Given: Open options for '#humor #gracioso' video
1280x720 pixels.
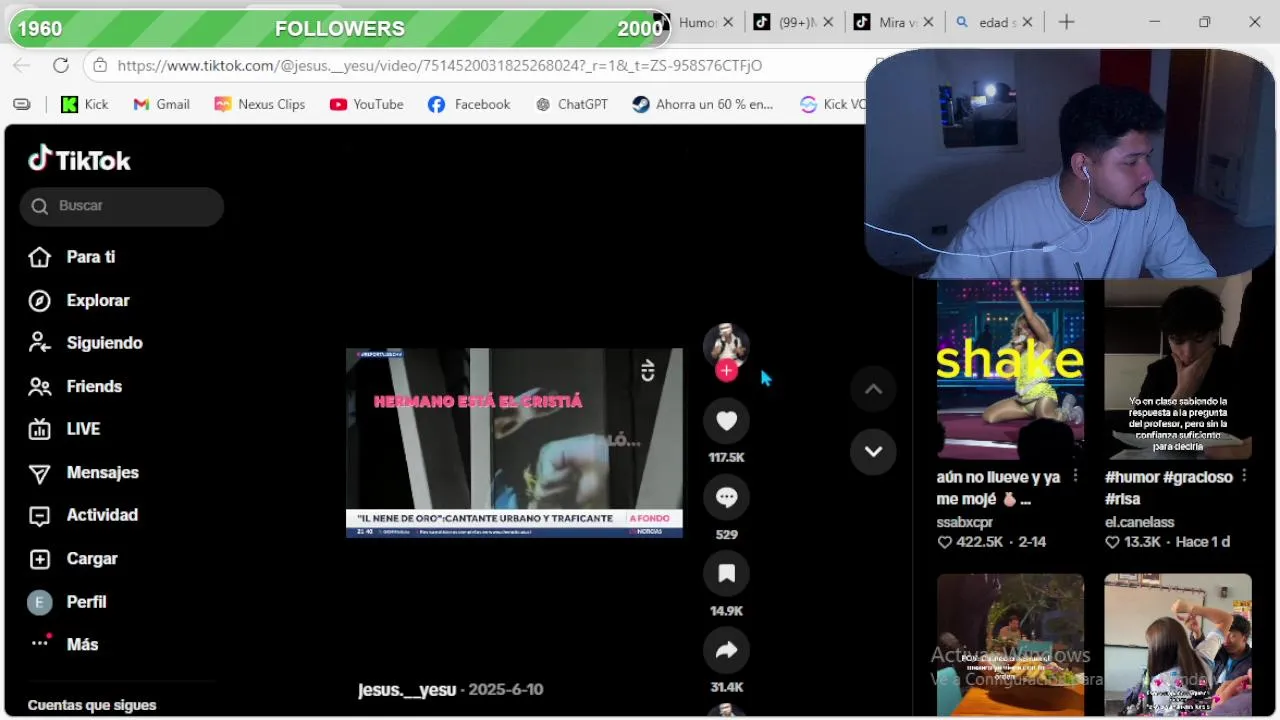Looking at the screenshot, I should [x=1244, y=476].
